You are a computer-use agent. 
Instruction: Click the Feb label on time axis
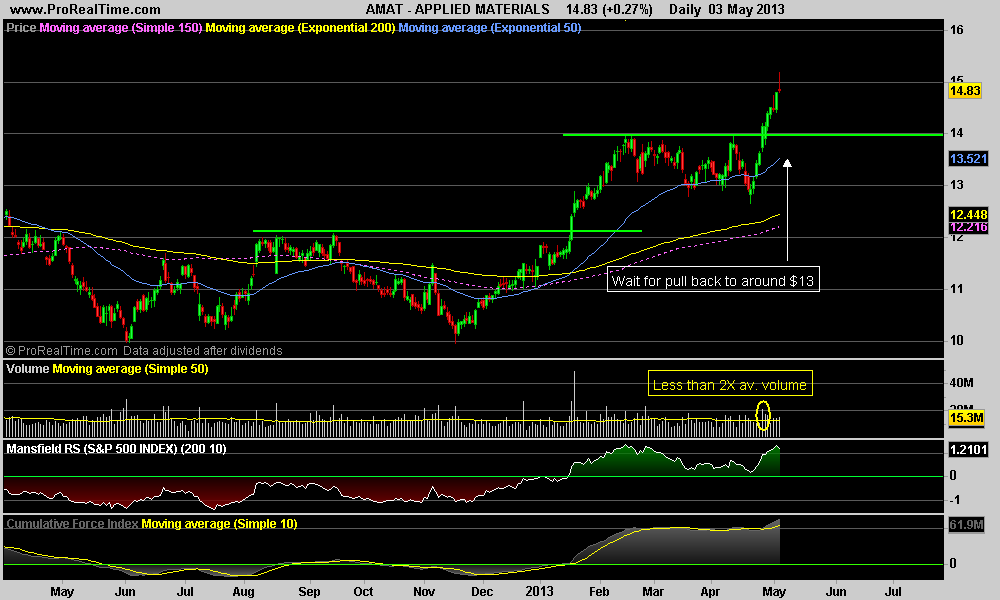[599, 592]
